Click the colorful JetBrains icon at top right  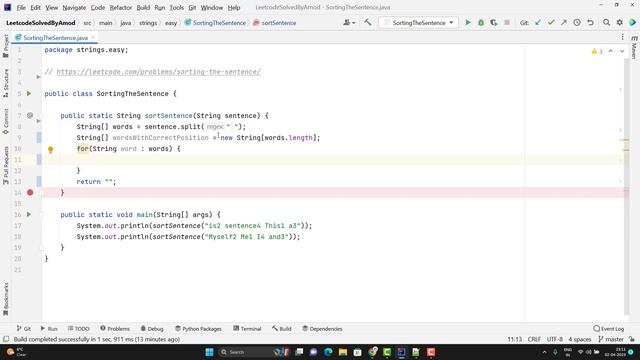[633, 23]
